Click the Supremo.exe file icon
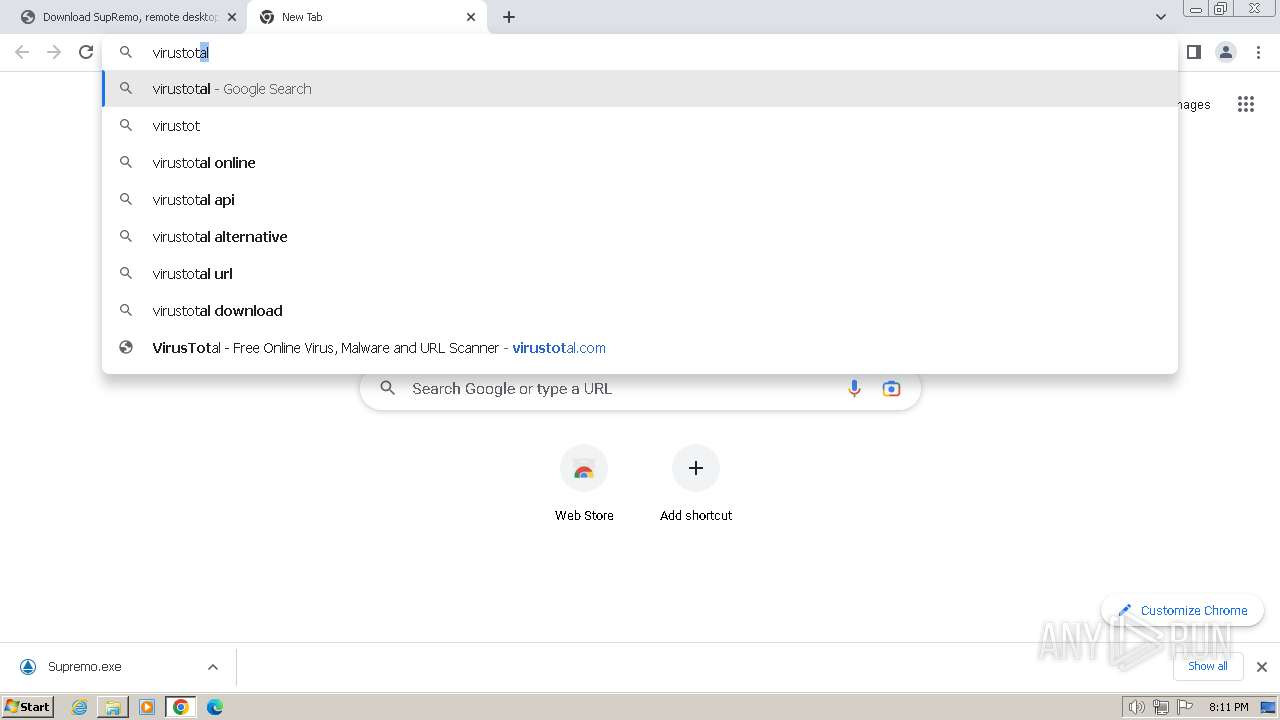The height and width of the screenshot is (720, 1280). (x=28, y=667)
